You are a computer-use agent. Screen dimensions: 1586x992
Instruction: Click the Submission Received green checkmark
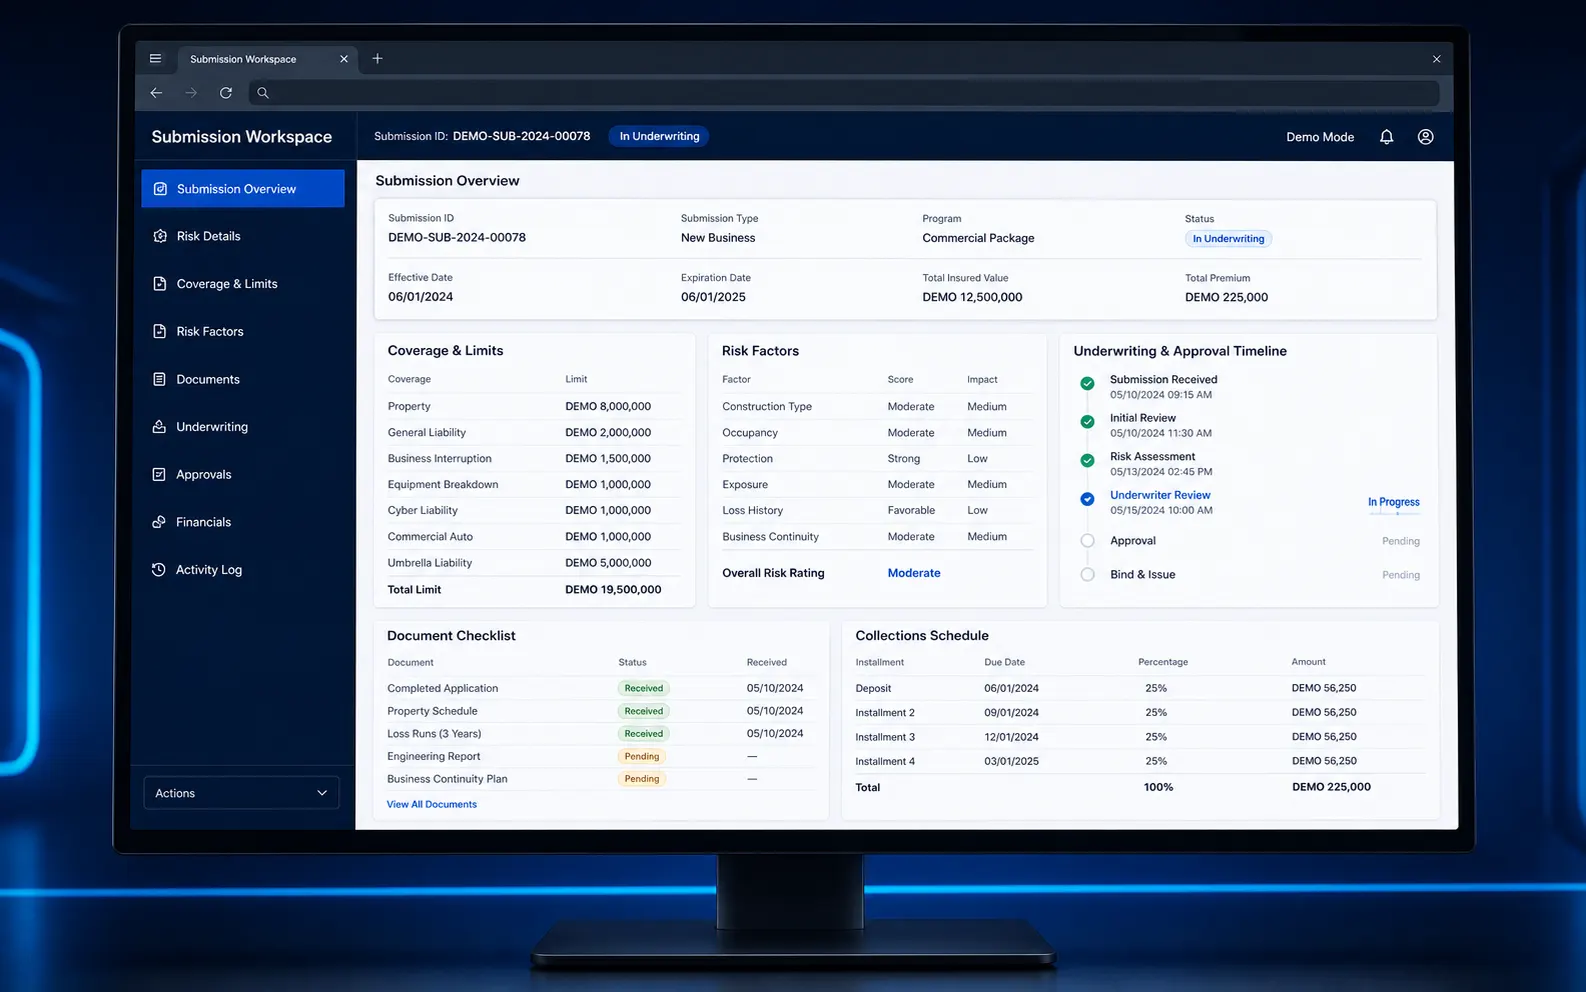pos(1087,383)
